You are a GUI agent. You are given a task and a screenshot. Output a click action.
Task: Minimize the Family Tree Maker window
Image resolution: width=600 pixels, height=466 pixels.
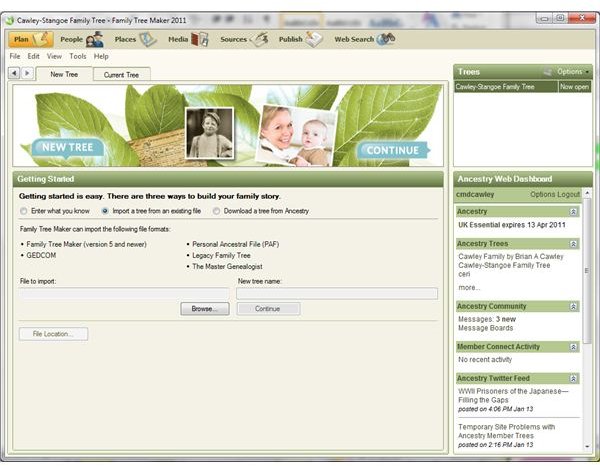point(545,18)
